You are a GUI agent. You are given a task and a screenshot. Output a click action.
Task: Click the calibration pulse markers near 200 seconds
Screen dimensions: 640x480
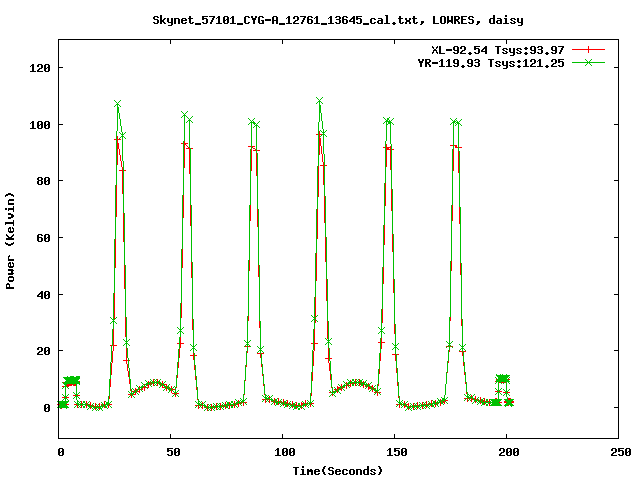click(x=503, y=379)
